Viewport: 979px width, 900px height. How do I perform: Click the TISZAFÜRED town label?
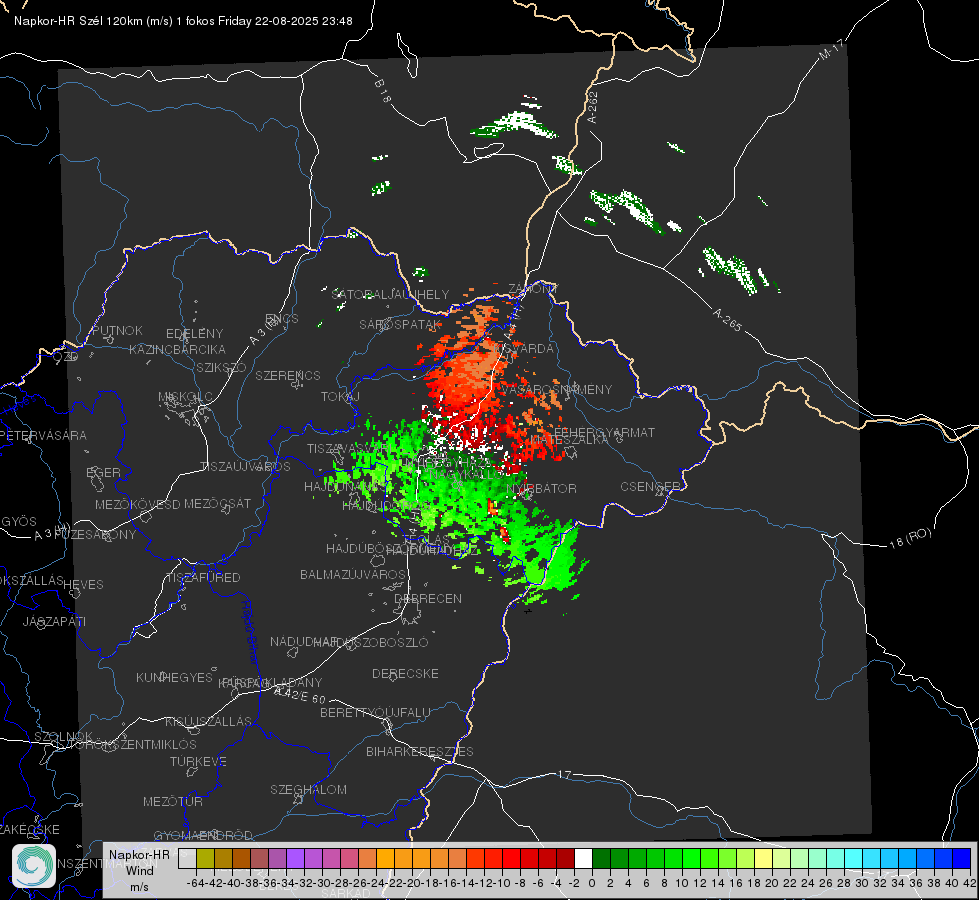(x=203, y=578)
